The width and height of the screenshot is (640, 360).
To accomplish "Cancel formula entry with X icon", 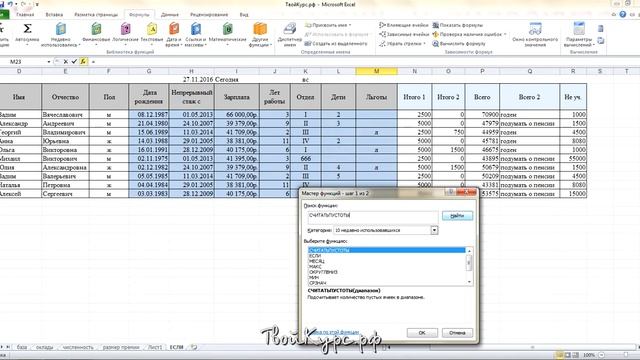I will [x=65, y=62].
